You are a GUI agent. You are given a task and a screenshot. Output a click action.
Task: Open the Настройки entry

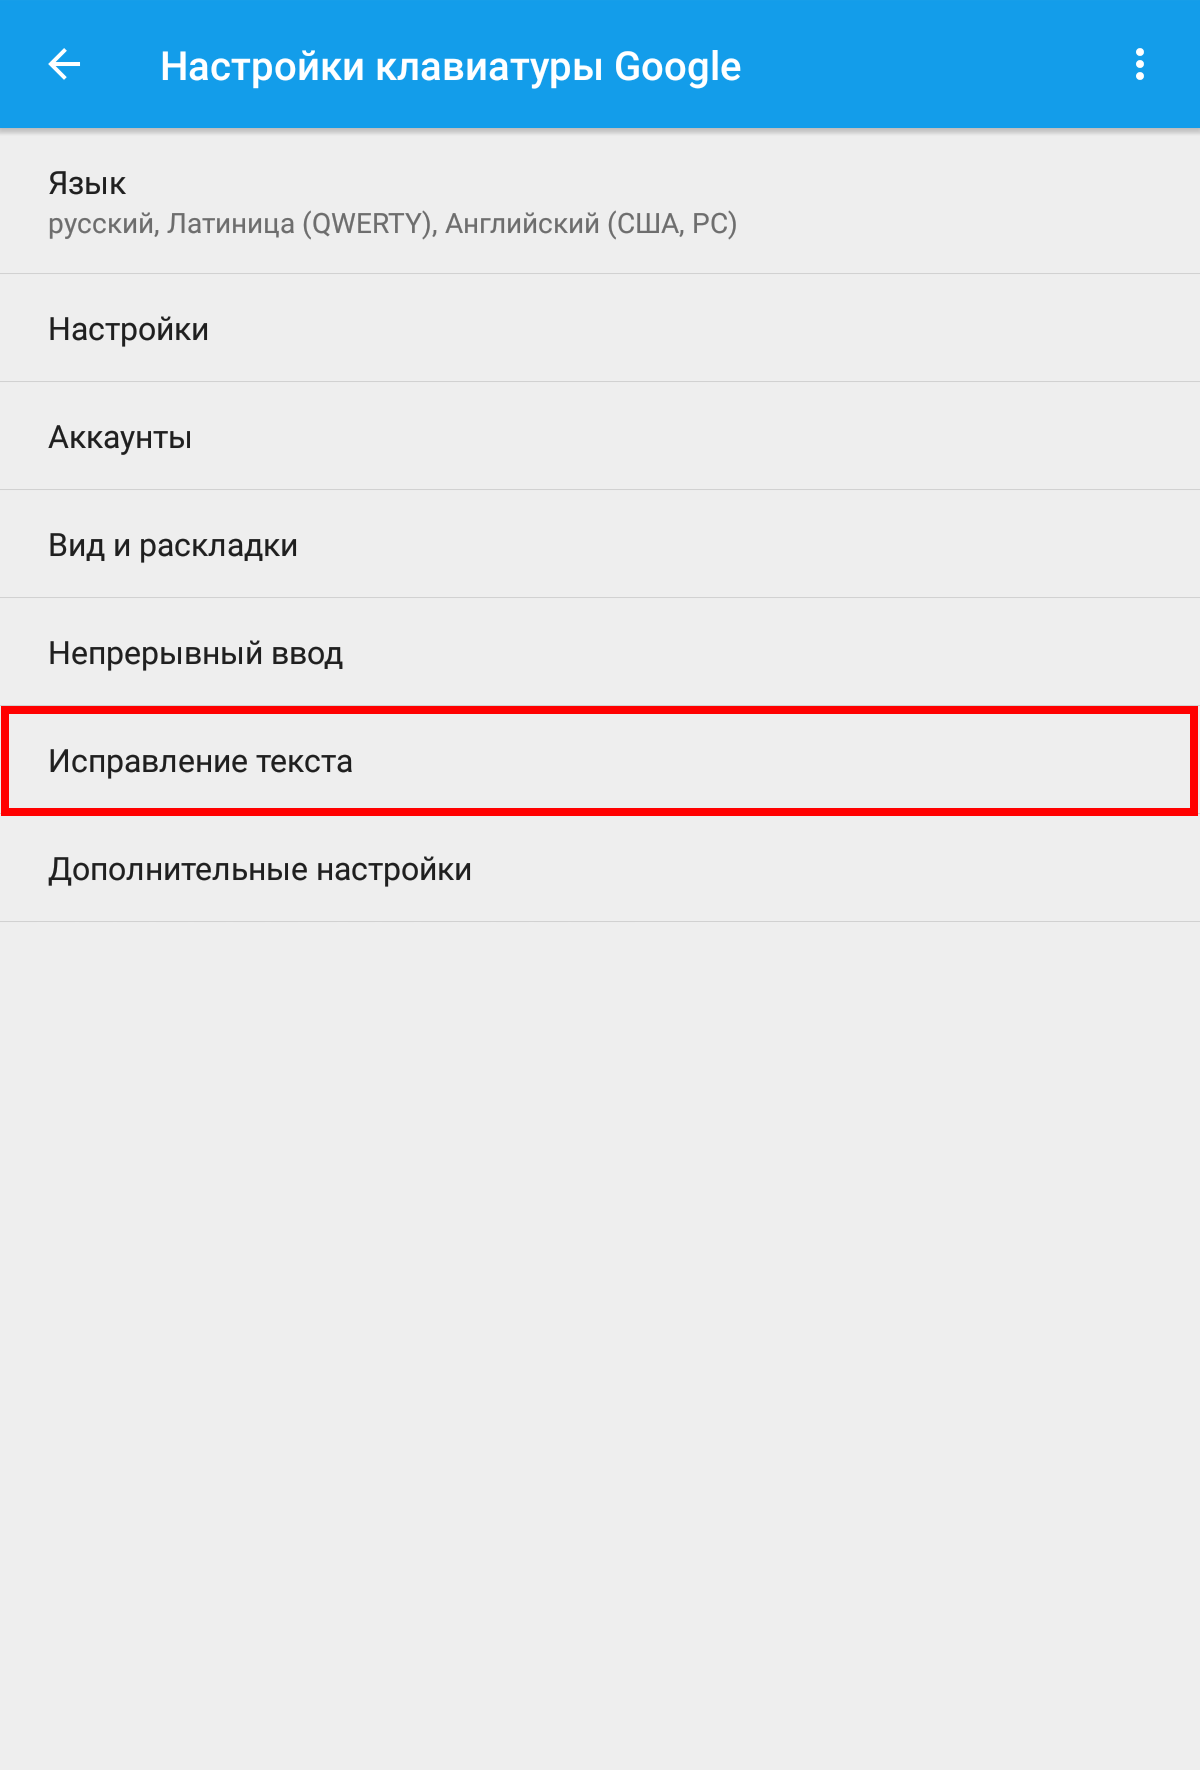[x=600, y=329]
